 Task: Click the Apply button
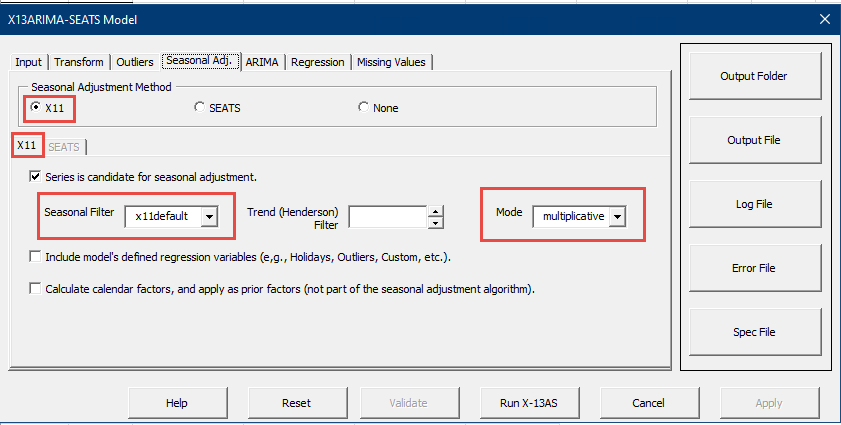(769, 402)
